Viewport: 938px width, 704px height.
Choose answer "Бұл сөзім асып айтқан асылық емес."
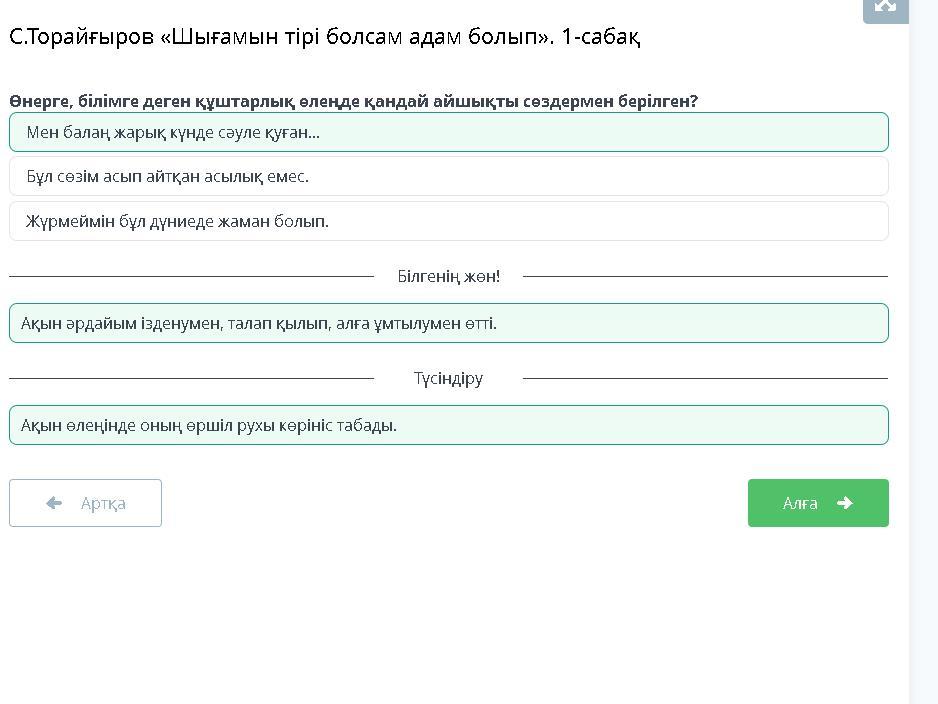(448, 176)
